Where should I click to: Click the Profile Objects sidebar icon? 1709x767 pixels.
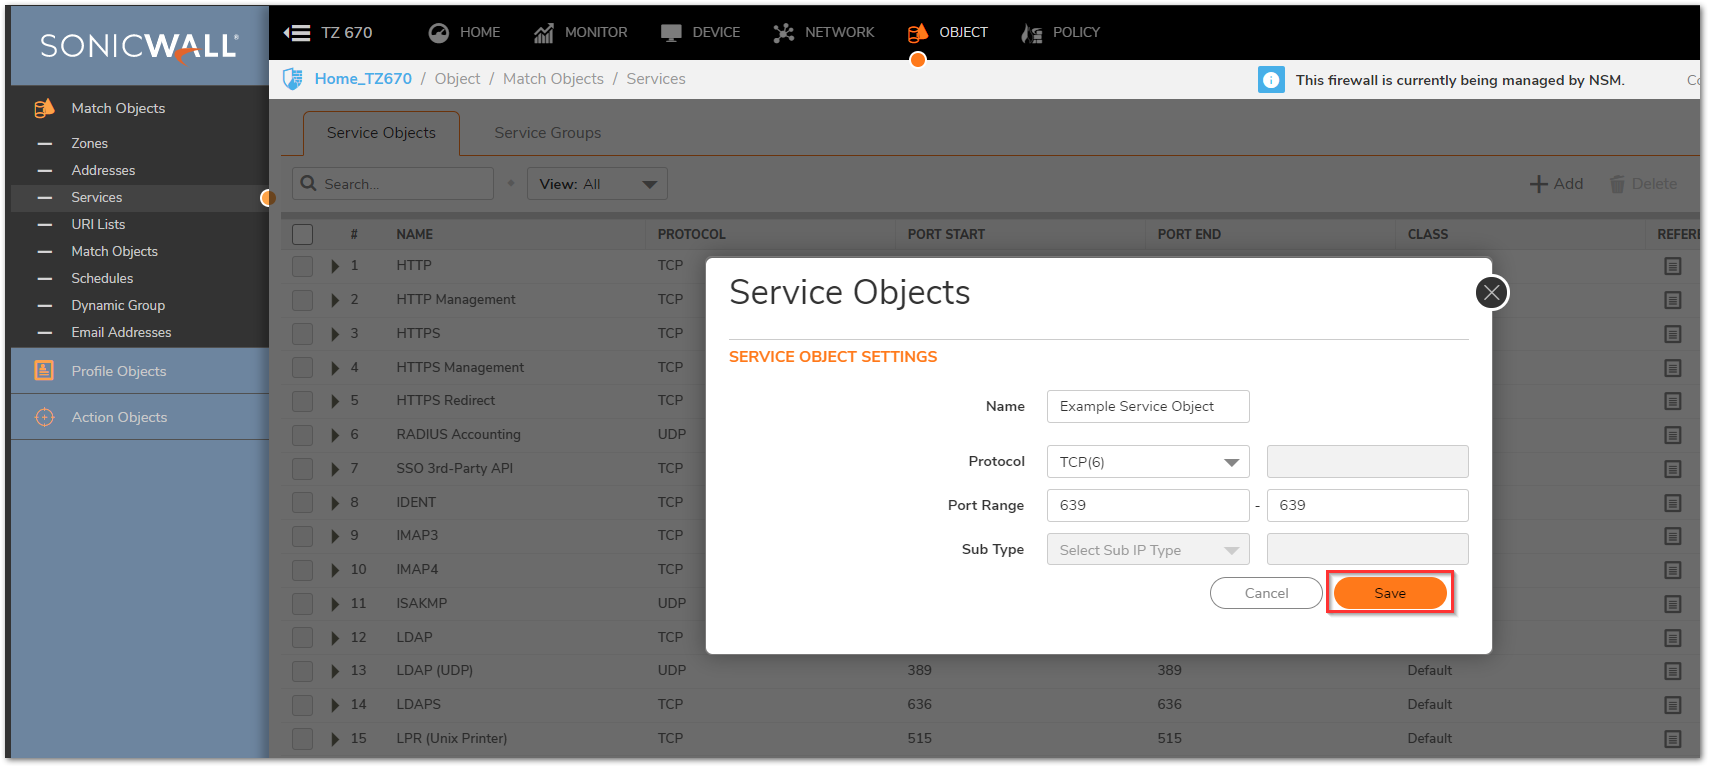(x=44, y=371)
